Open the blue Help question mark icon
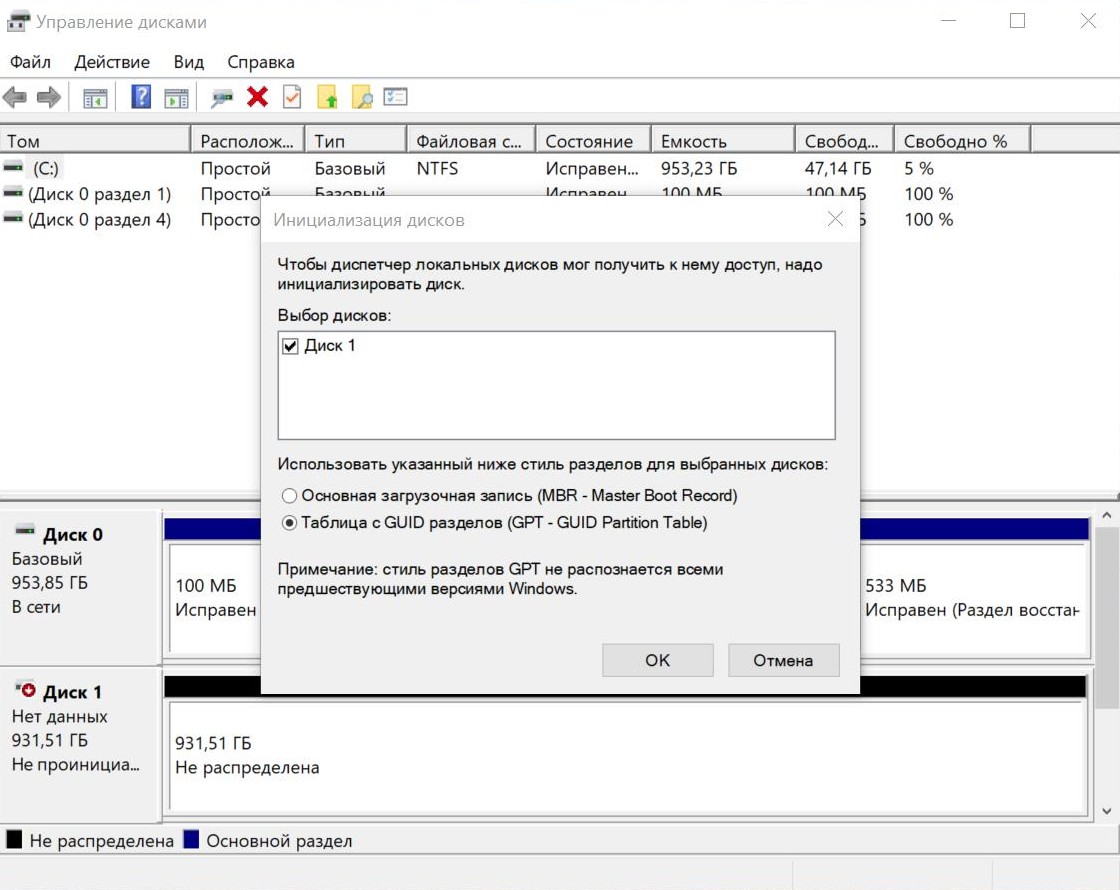This screenshot has width=1120, height=890. click(141, 96)
